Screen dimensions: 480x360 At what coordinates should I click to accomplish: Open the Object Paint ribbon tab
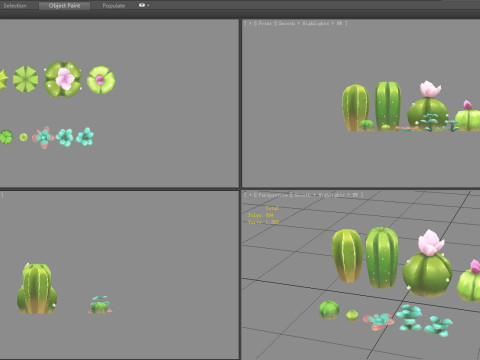tap(64, 6)
